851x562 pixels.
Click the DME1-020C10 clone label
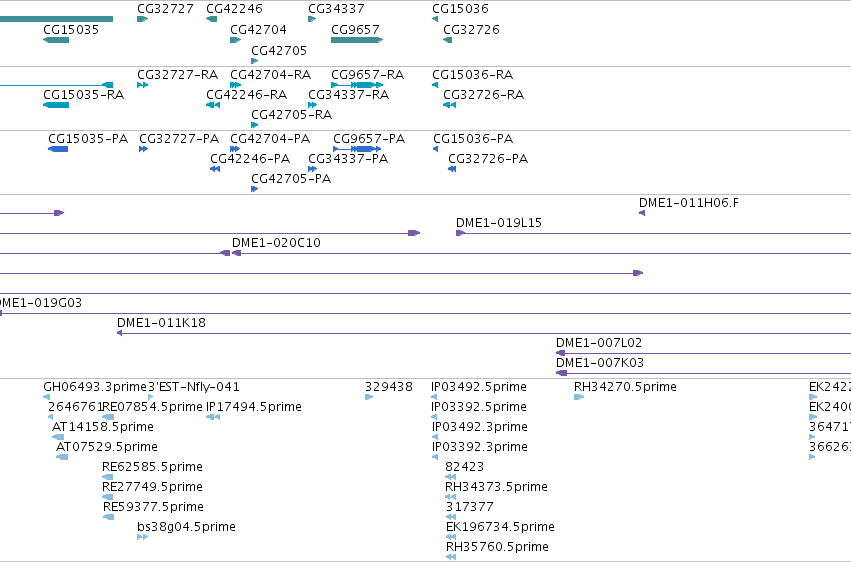click(276, 243)
